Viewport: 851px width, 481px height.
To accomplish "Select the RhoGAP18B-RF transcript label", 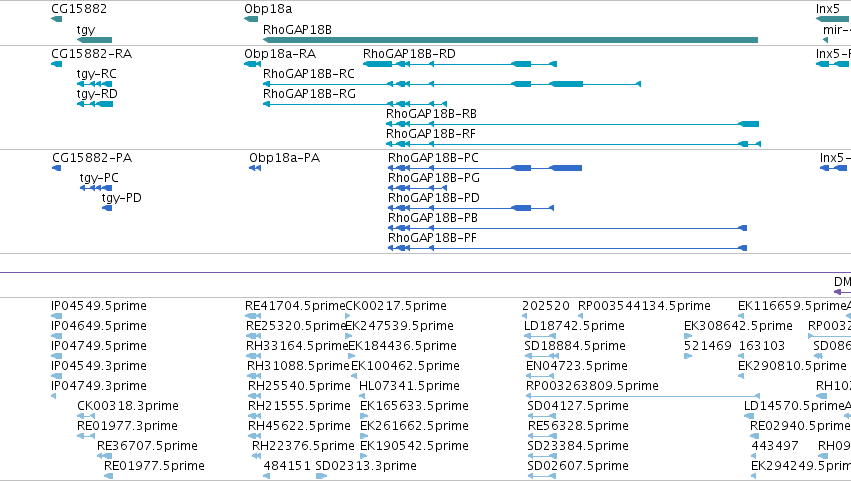I will (431, 134).
